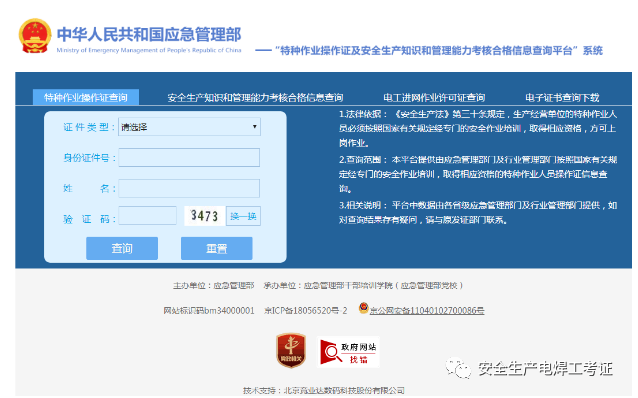The height and width of the screenshot is (398, 638).
Task: Refresh captcha with 换一换
Action: 243,216
